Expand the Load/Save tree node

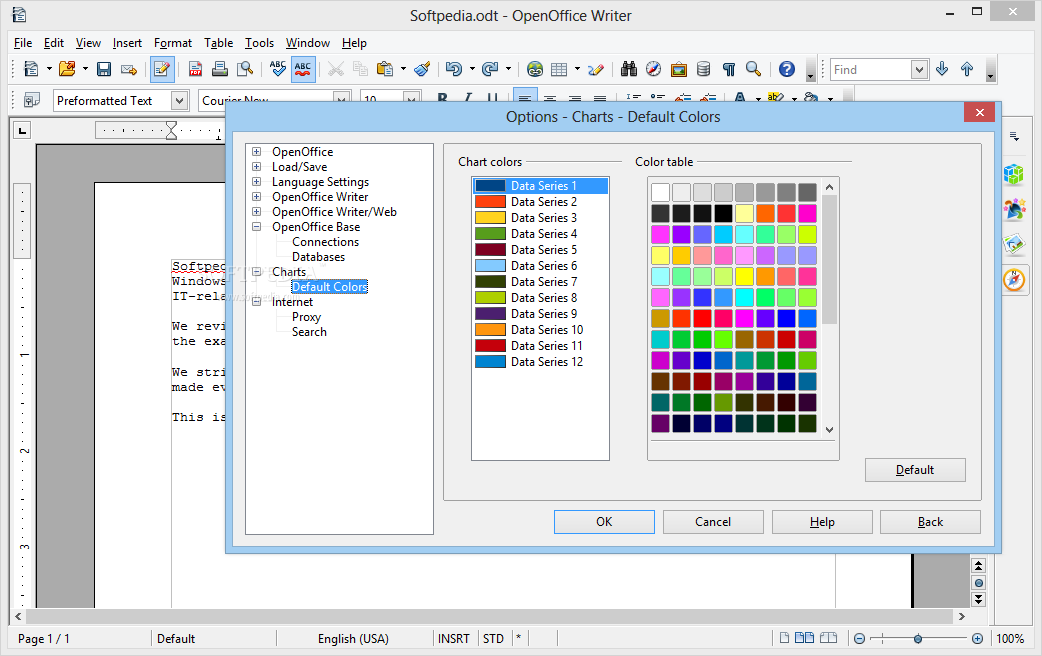257,167
